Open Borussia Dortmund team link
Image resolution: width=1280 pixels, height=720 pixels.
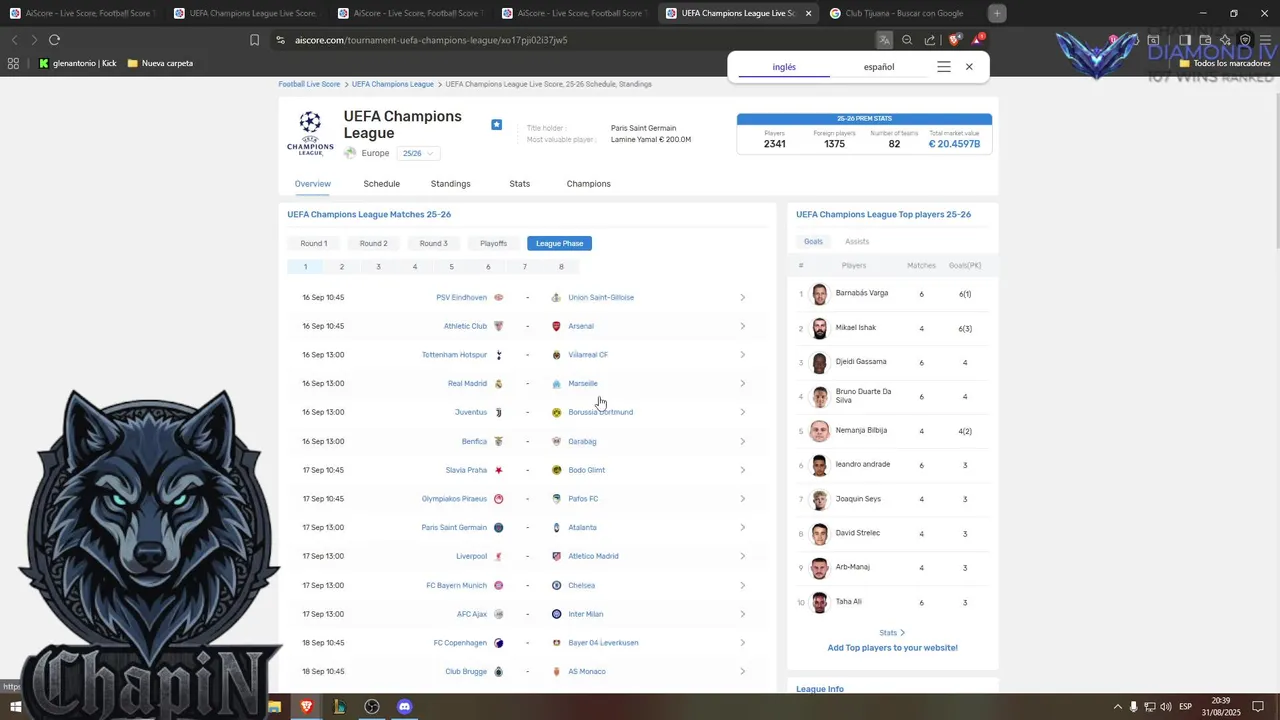[600, 412]
